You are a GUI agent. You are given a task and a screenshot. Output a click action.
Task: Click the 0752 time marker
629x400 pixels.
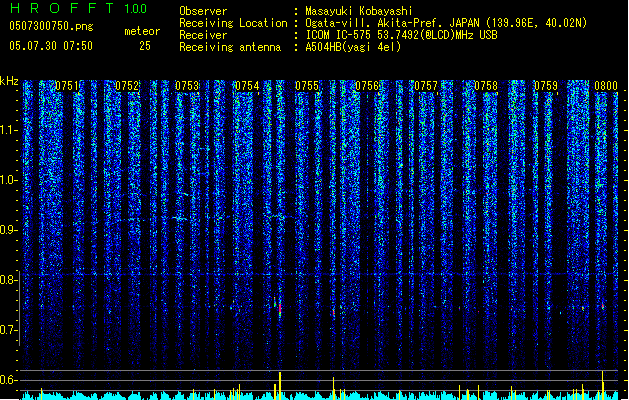127,86
